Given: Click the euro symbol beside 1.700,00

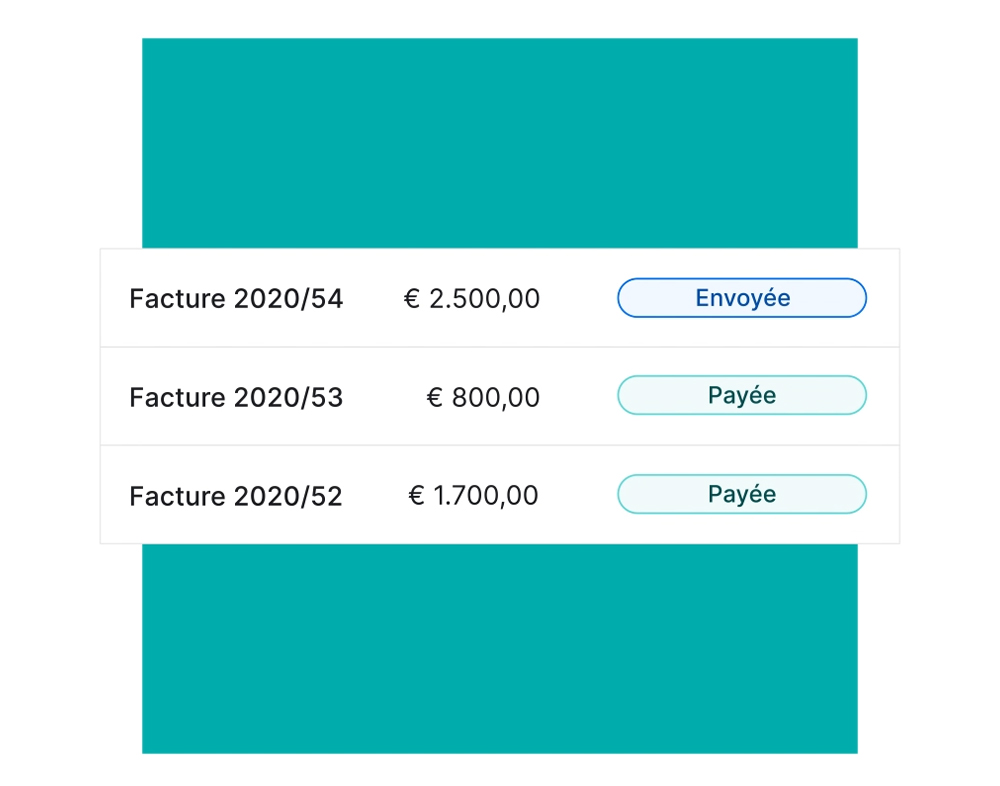Looking at the screenshot, I should pyautogui.click(x=417, y=496).
